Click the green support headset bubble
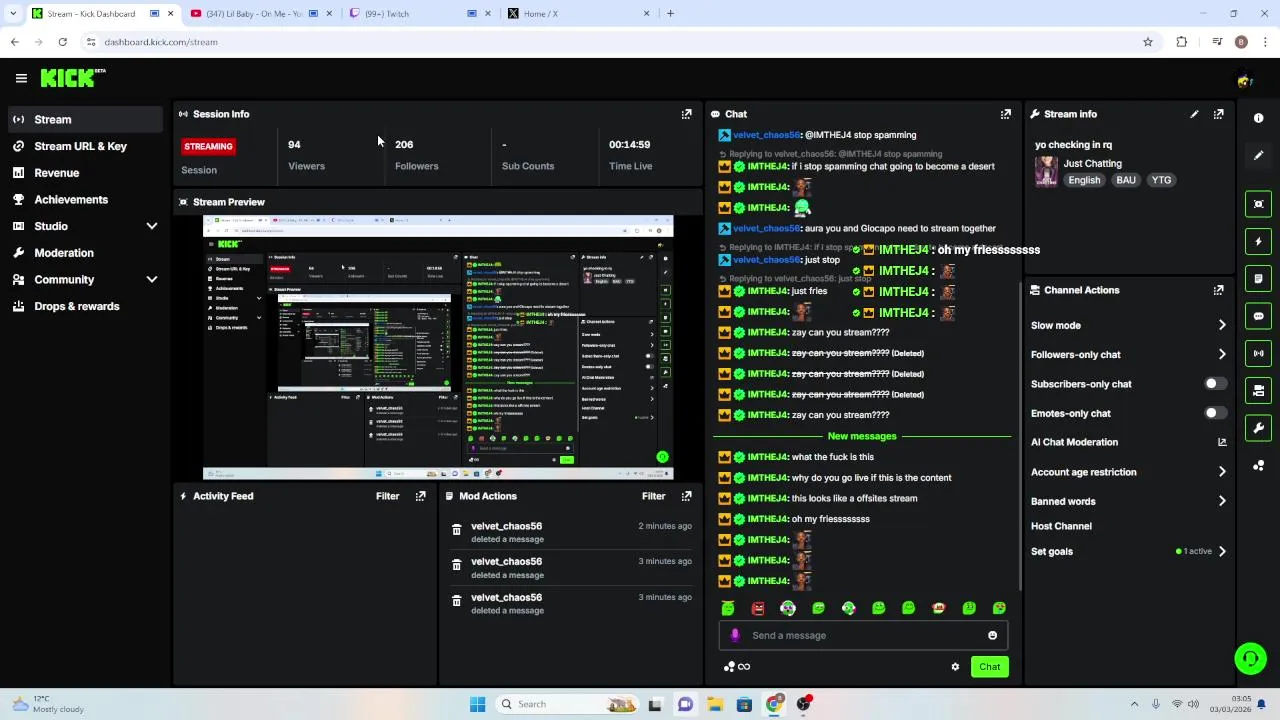 tap(1250, 658)
